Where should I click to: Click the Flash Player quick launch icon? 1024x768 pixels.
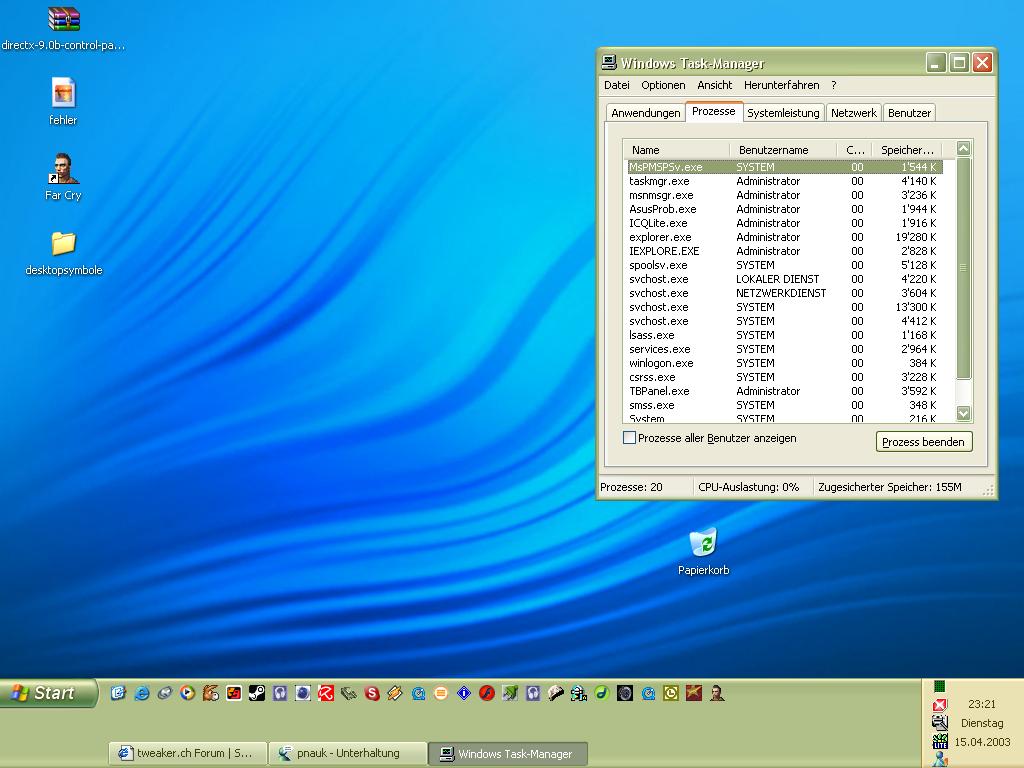pos(486,692)
